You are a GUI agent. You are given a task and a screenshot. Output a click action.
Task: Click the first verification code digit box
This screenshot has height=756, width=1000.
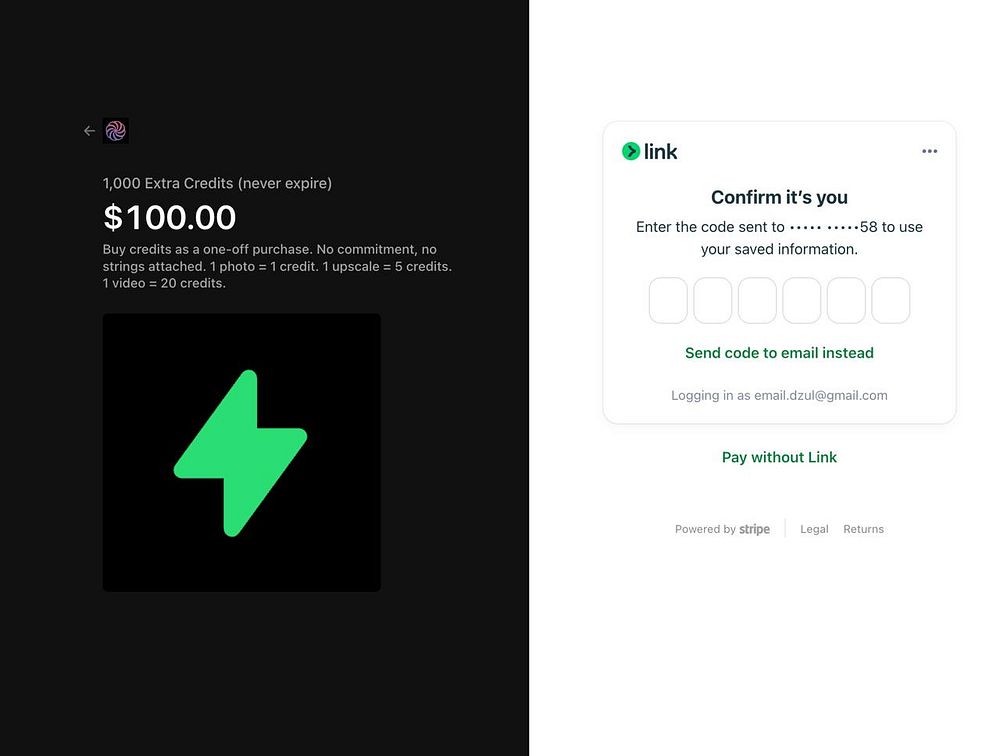[668, 301]
